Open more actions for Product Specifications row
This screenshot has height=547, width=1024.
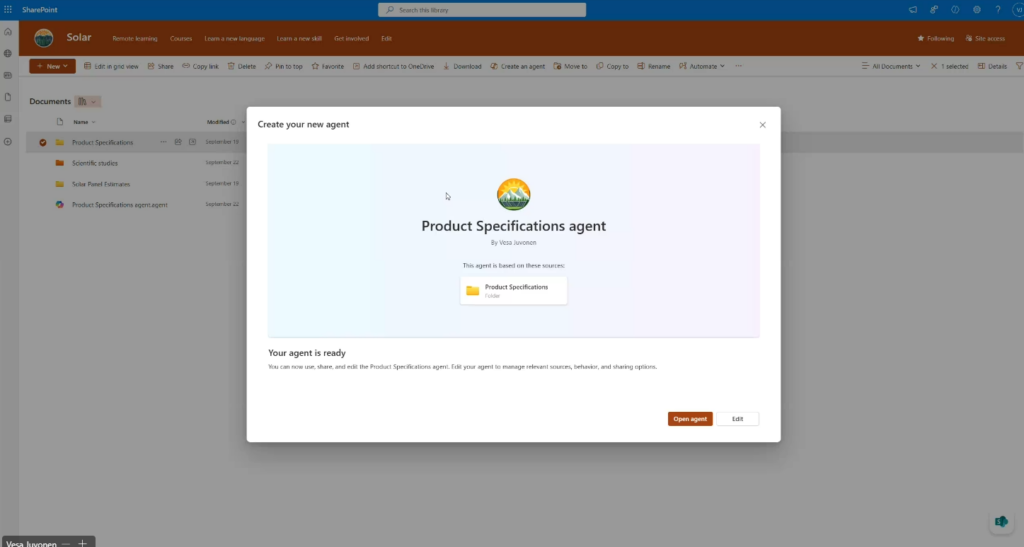(x=163, y=142)
